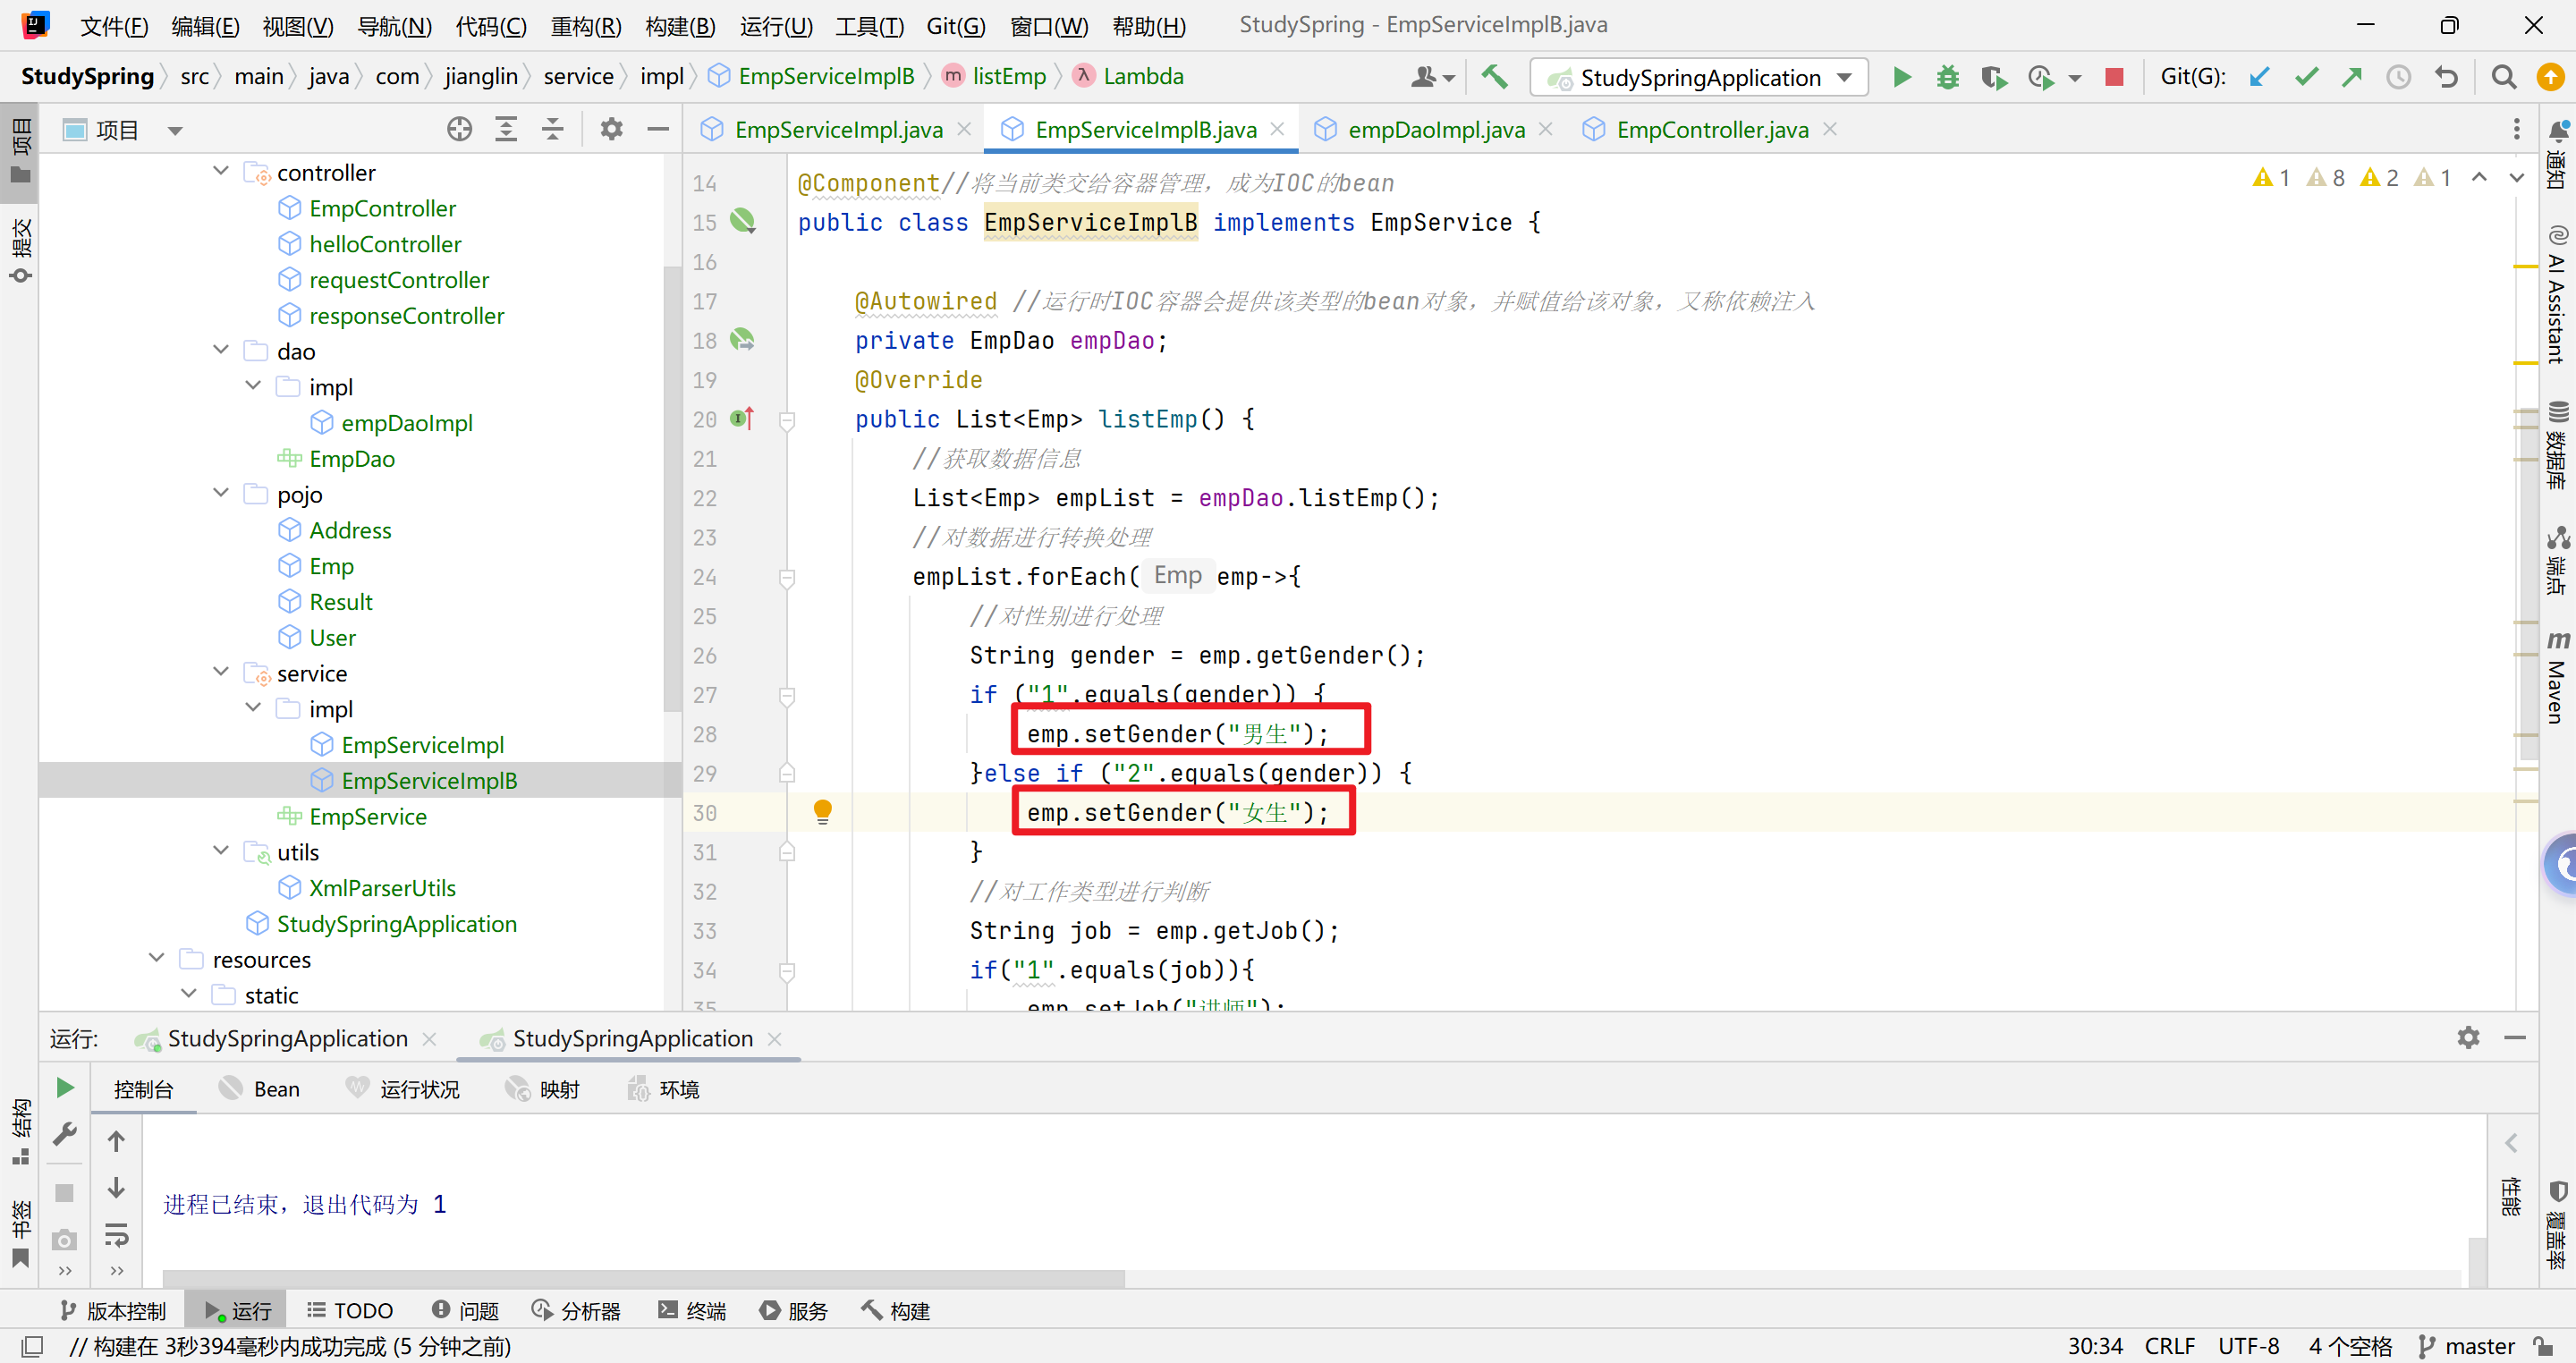This screenshot has height=1363, width=2576.
Task: Click the green Run application icon
Action: [1901, 77]
